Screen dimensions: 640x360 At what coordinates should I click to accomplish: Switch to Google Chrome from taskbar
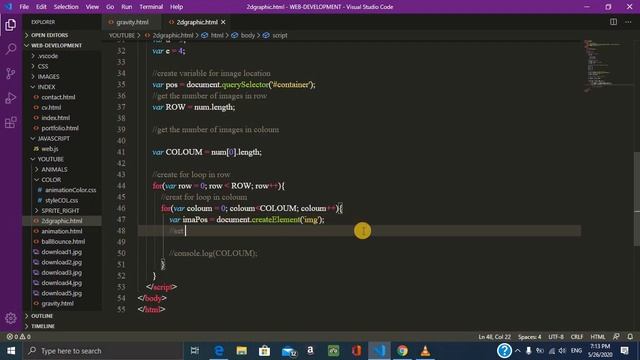(x=402, y=351)
